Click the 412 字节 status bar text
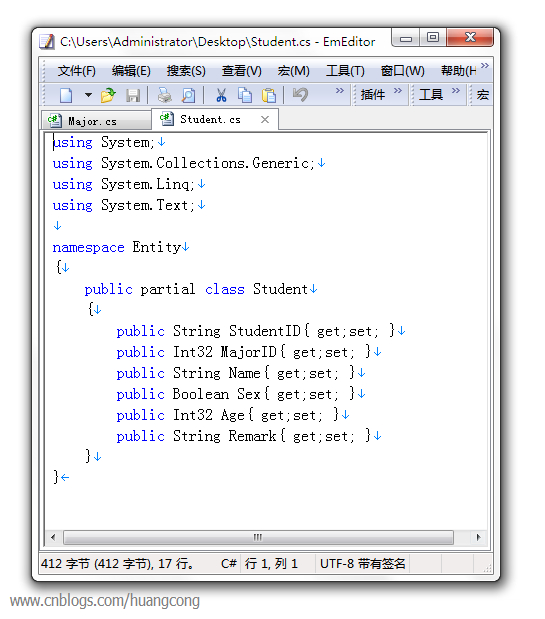545x619 pixels. pyautogui.click(x=117, y=564)
